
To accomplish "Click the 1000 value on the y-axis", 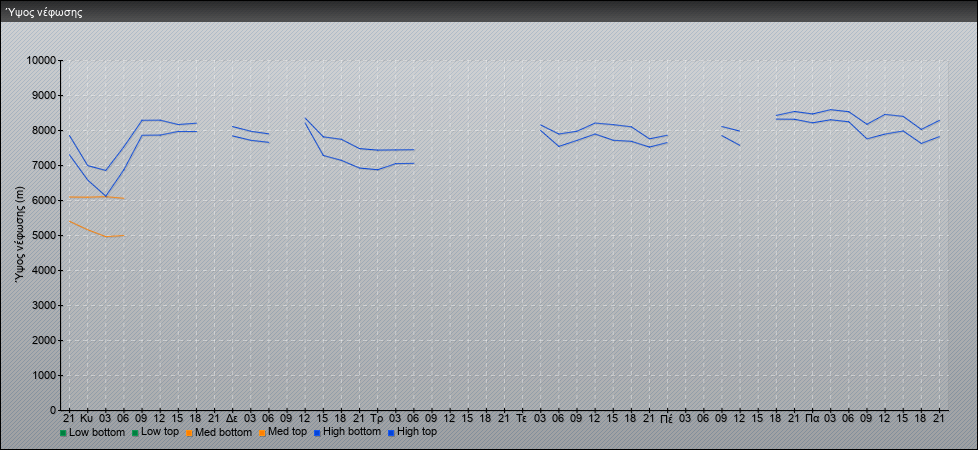I will (44, 375).
